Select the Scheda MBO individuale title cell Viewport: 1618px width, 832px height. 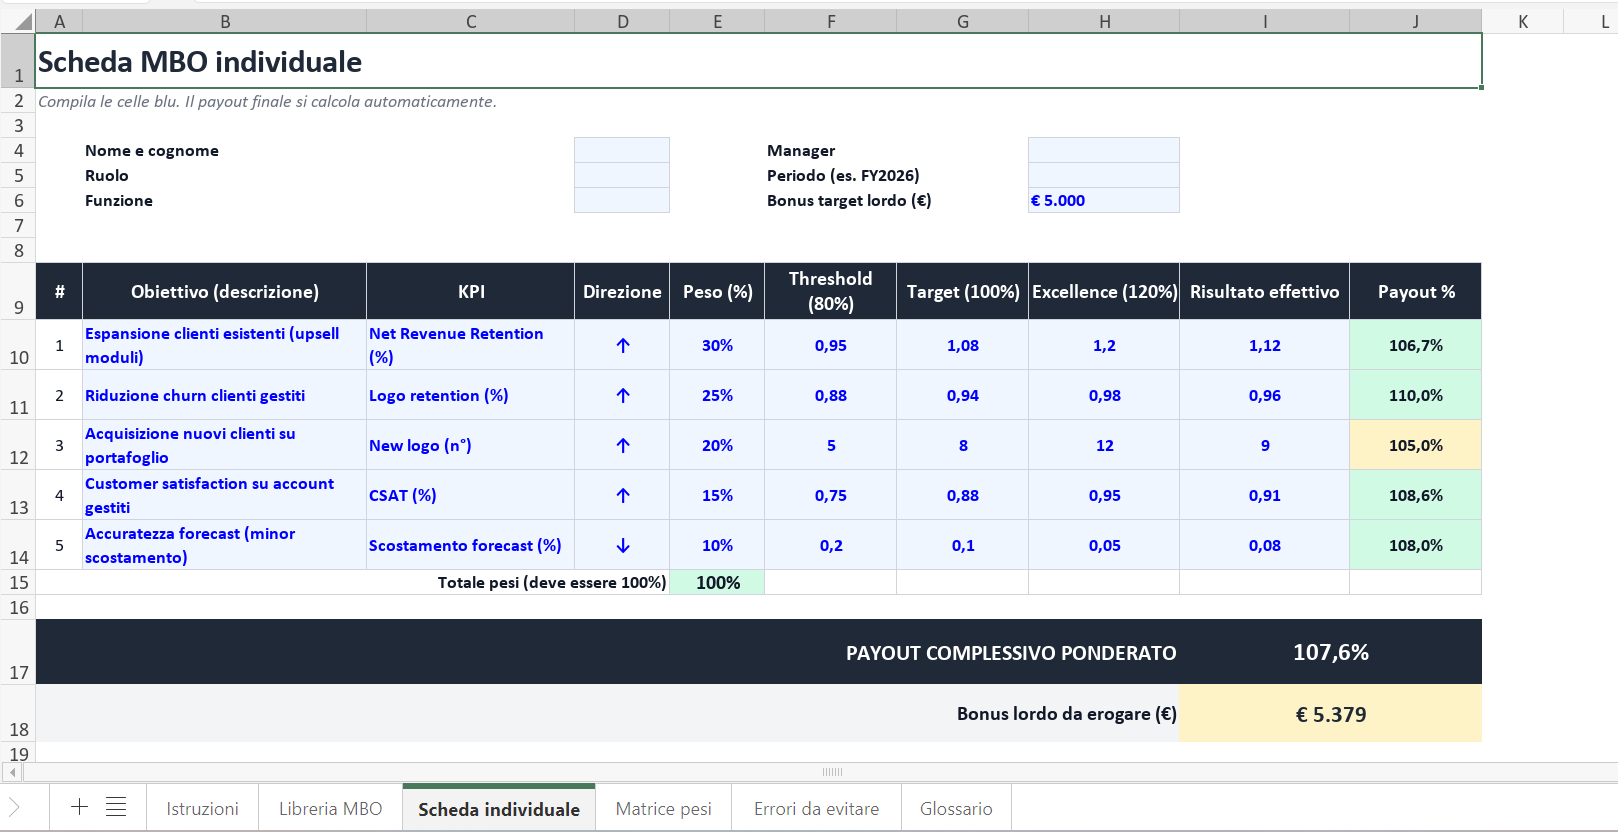point(758,61)
